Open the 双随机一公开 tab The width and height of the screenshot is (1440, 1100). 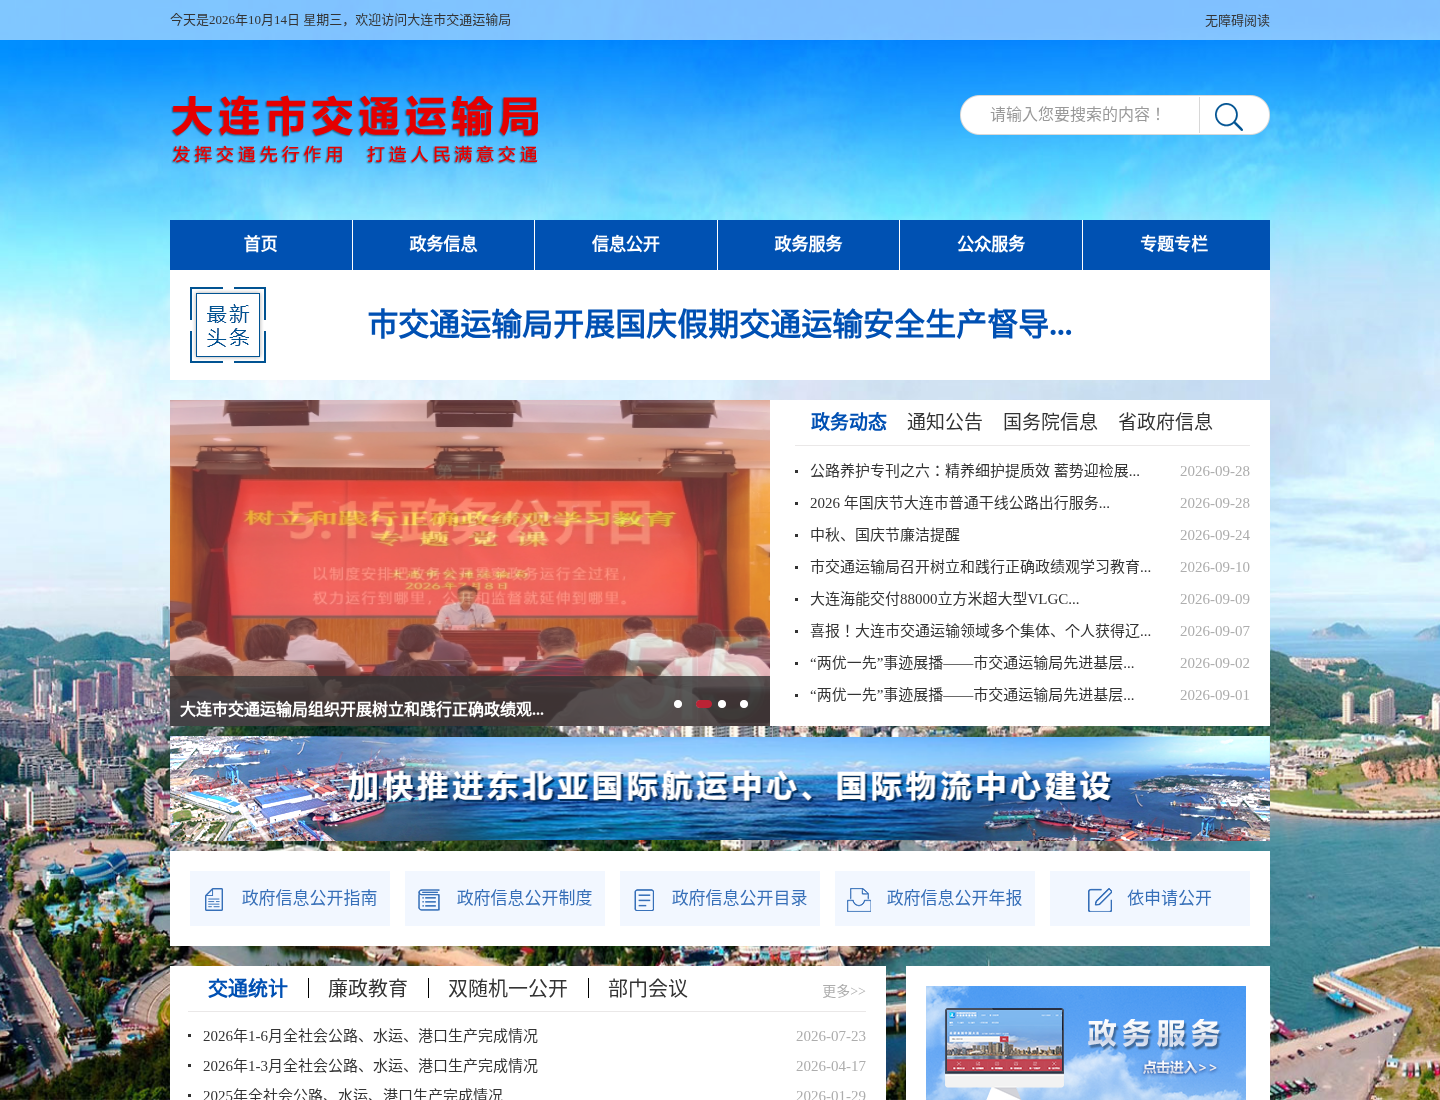508,989
